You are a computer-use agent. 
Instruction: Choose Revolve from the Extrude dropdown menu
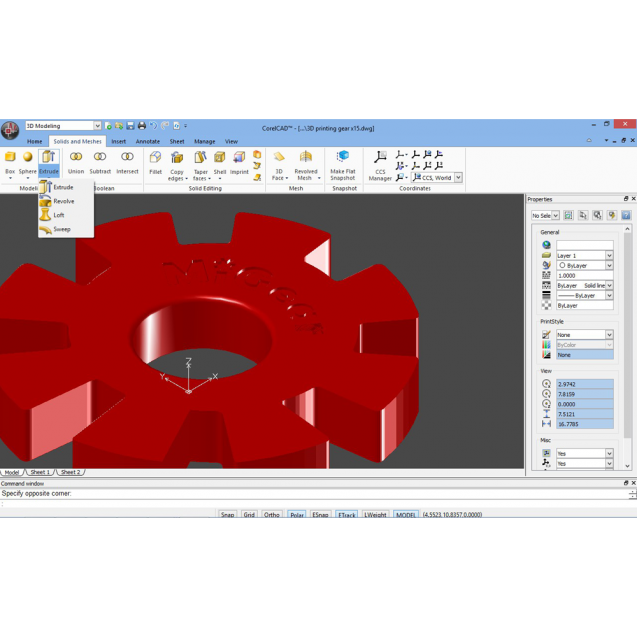click(65, 201)
